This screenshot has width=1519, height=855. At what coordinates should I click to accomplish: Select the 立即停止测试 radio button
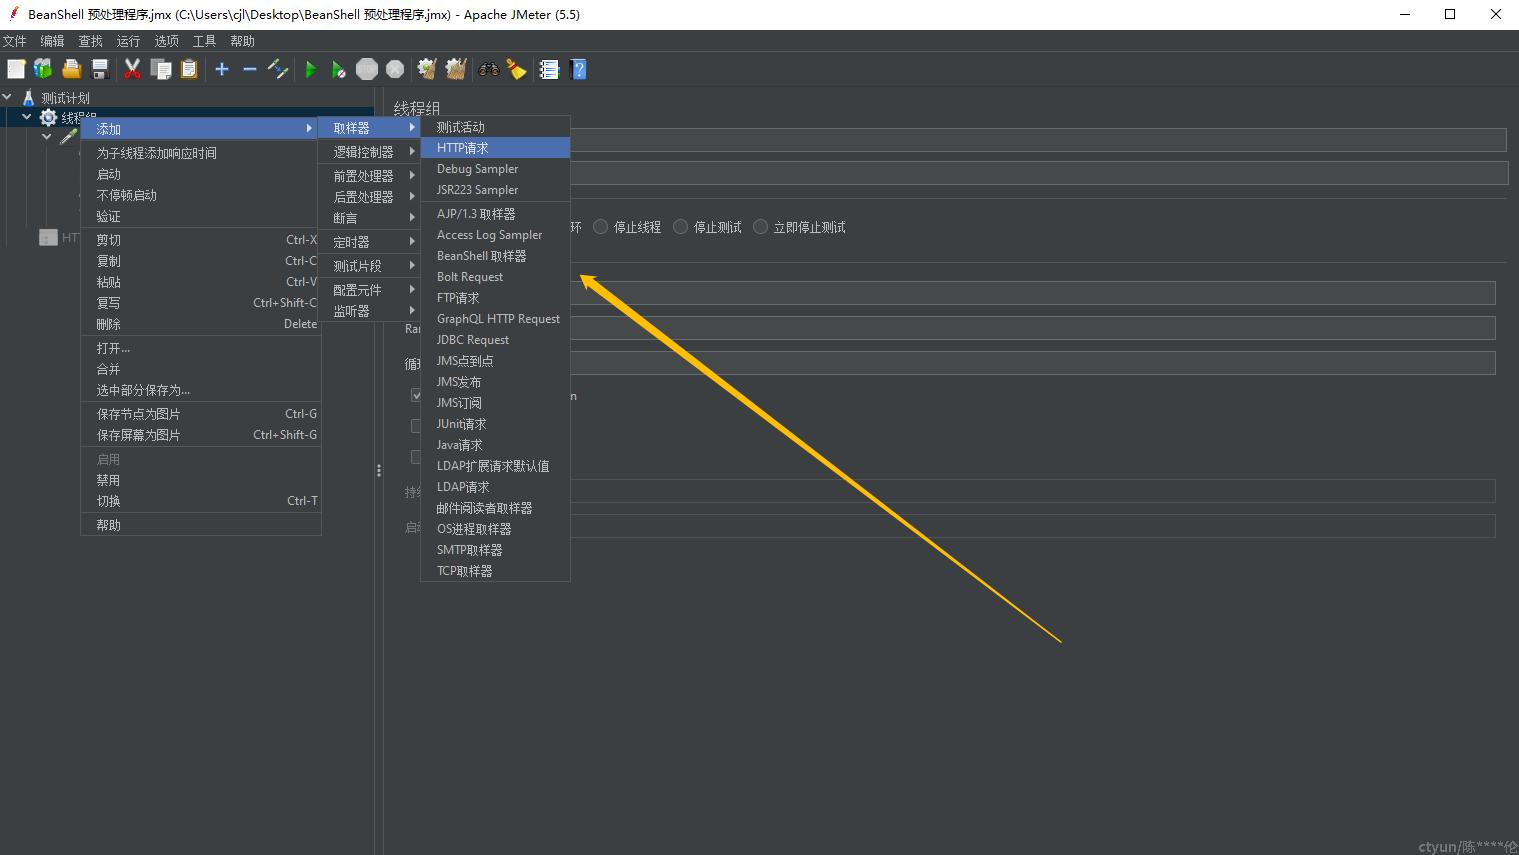[760, 227]
